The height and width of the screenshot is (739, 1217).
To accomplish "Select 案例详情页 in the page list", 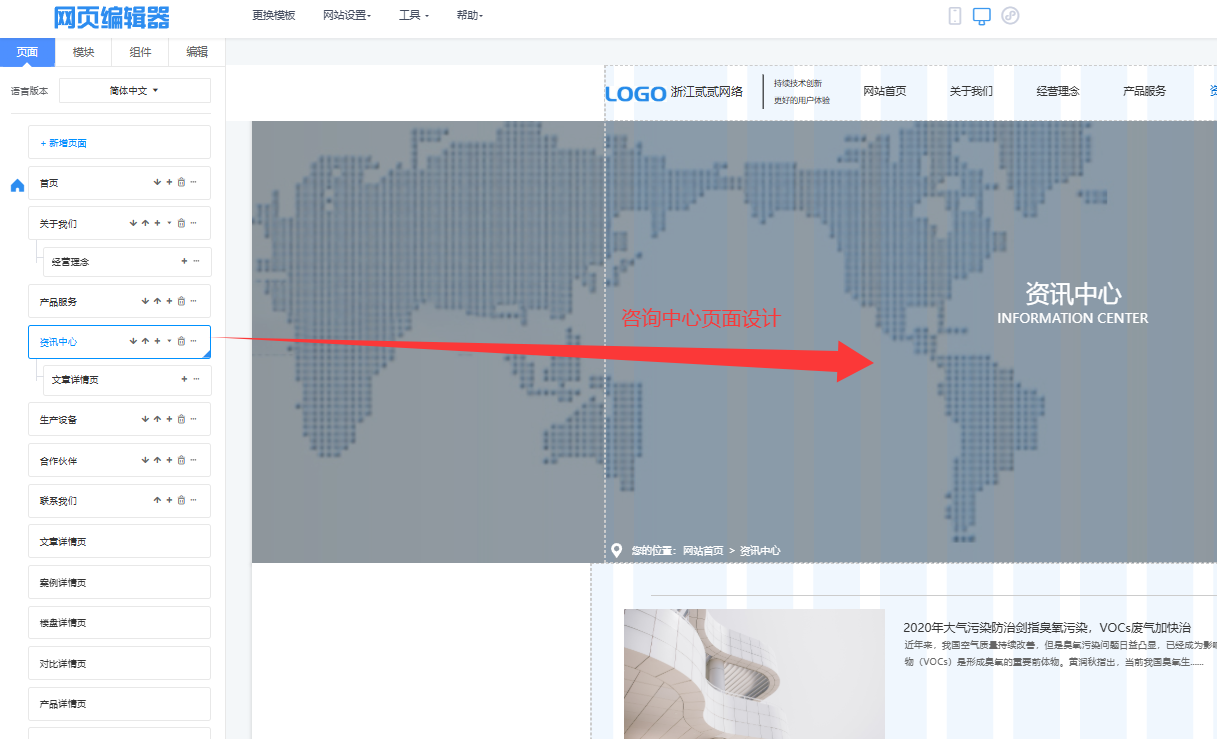I will click(119, 582).
